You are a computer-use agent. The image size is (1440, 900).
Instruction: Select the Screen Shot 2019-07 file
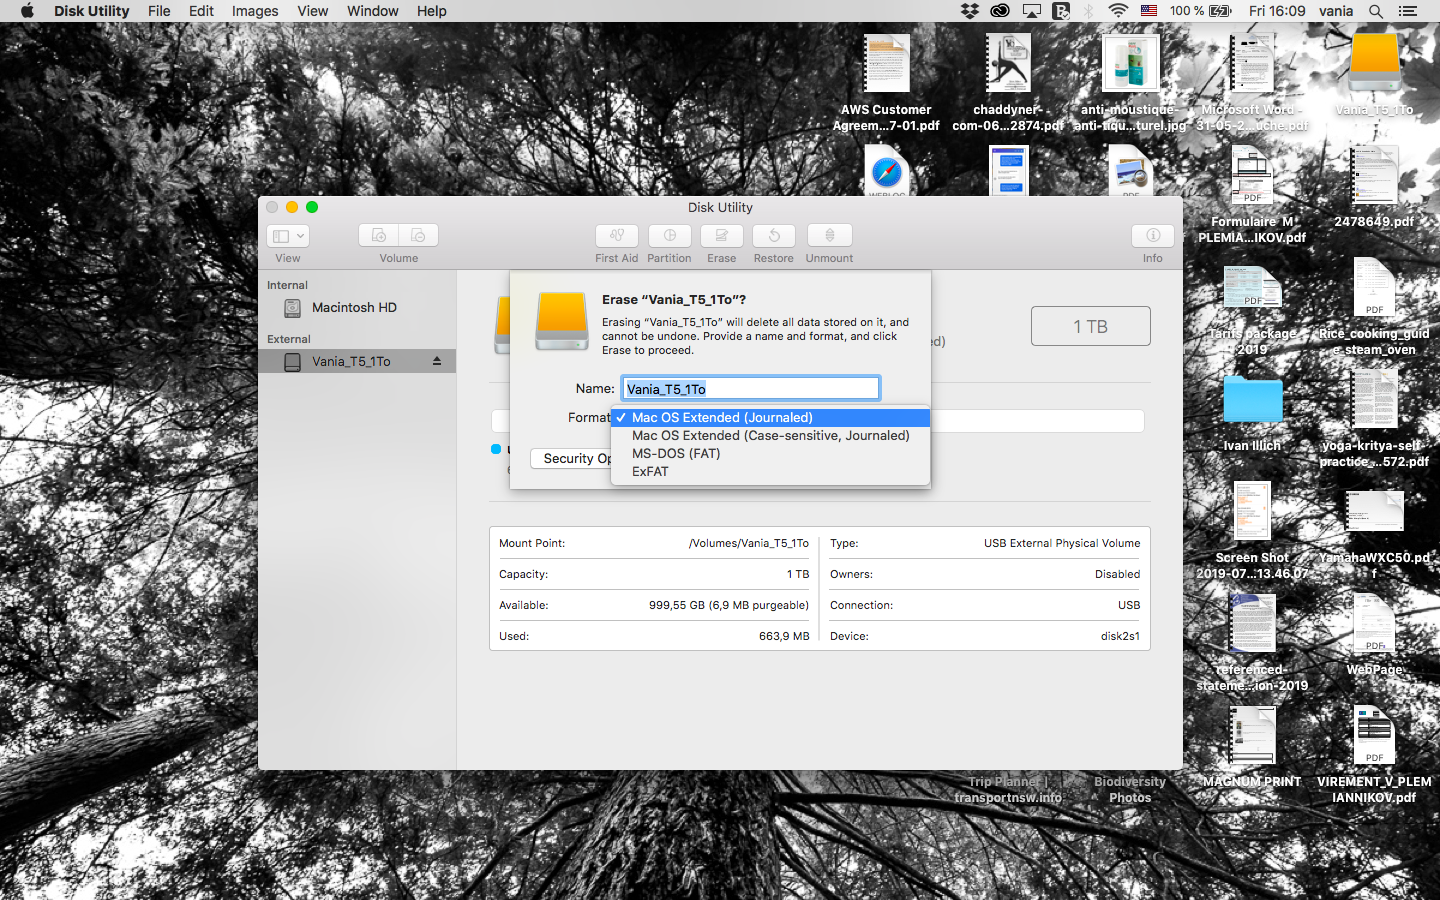(1252, 512)
